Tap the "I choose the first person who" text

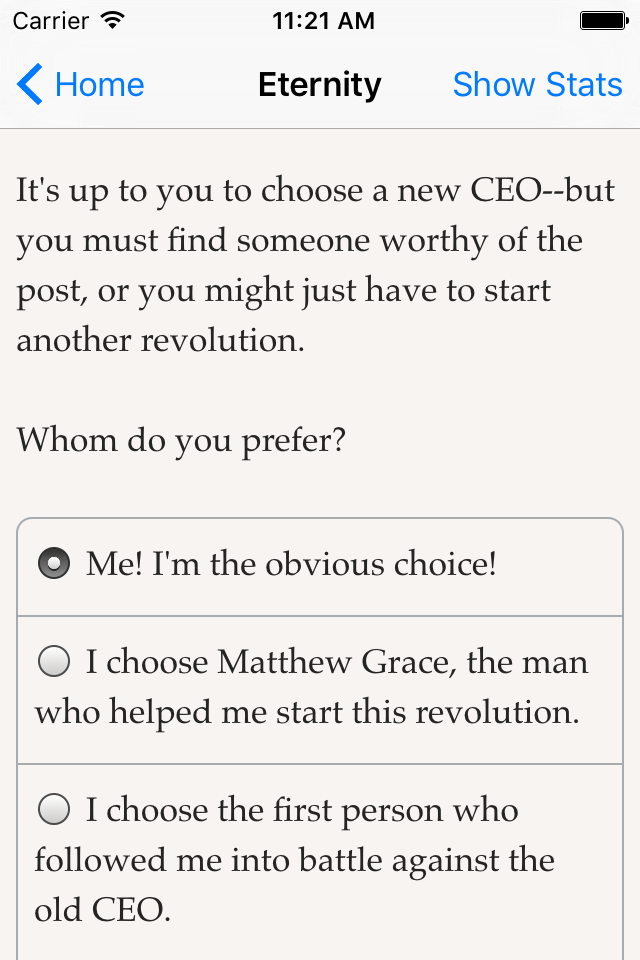[x=302, y=810]
